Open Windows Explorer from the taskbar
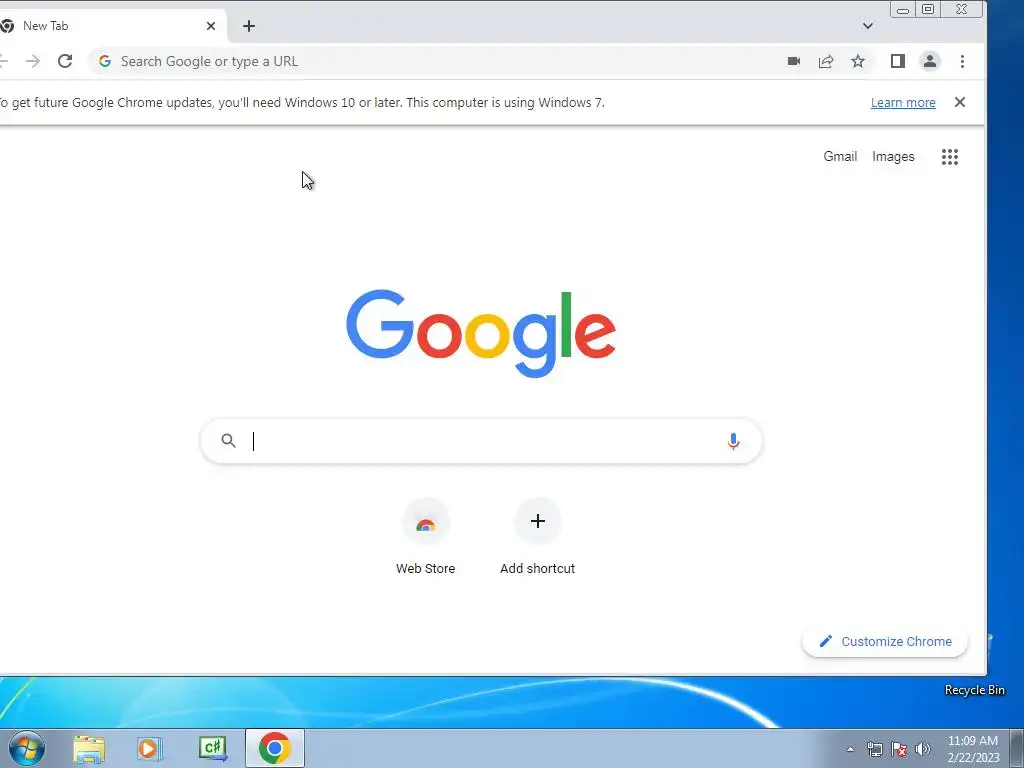Image resolution: width=1024 pixels, height=768 pixels. [x=89, y=748]
